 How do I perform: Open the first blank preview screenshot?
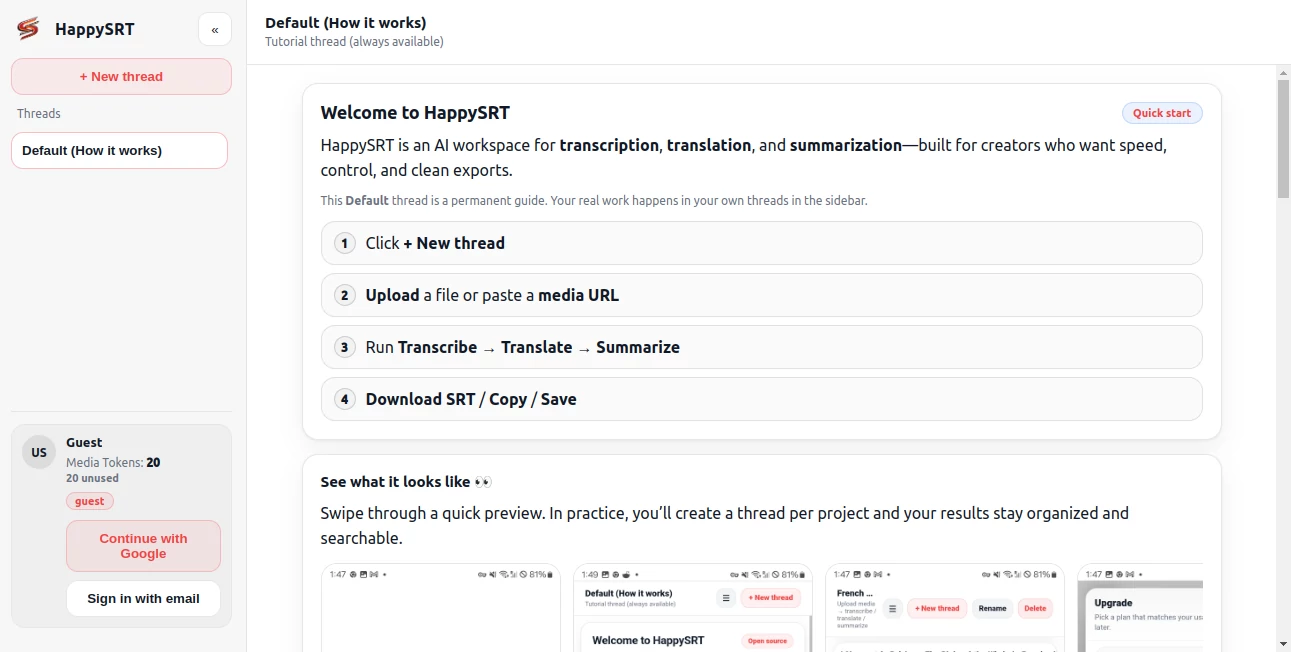pos(441,607)
